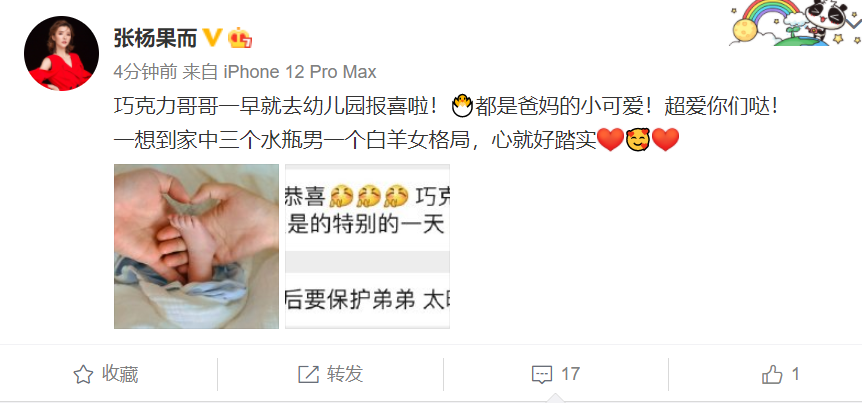The height and width of the screenshot is (403, 862).
Task: Open the 4分钟前 timestamp link
Action: (145, 71)
